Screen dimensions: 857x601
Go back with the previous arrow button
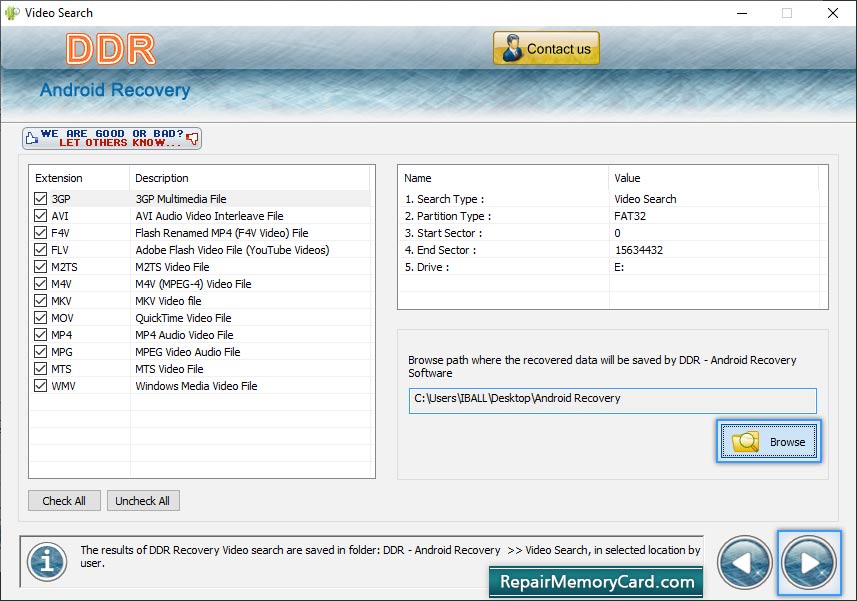(x=744, y=562)
